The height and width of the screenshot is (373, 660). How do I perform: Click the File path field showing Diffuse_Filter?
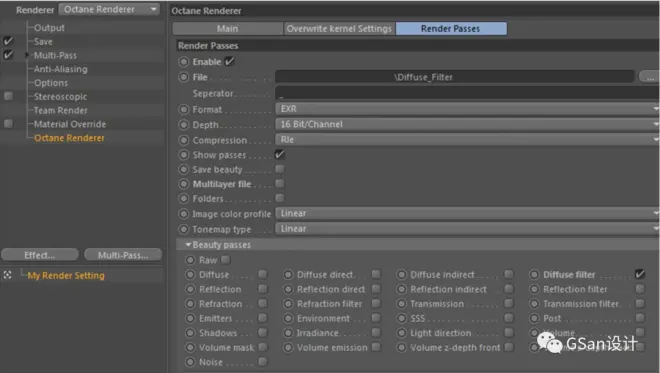(x=455, y=77)
